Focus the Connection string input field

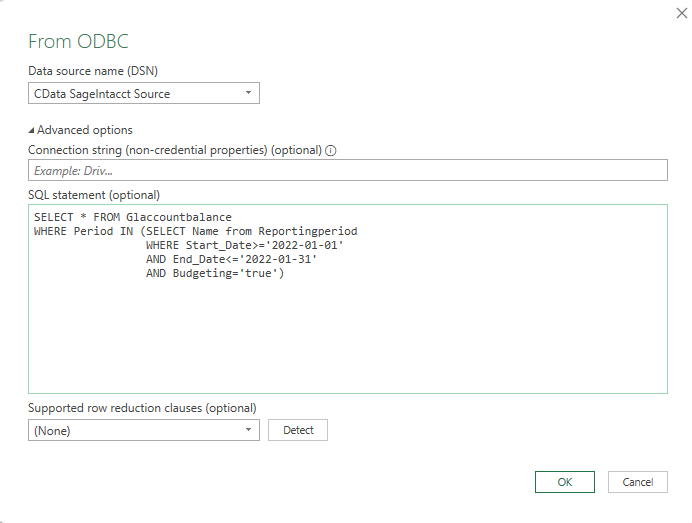click(348, 170)
